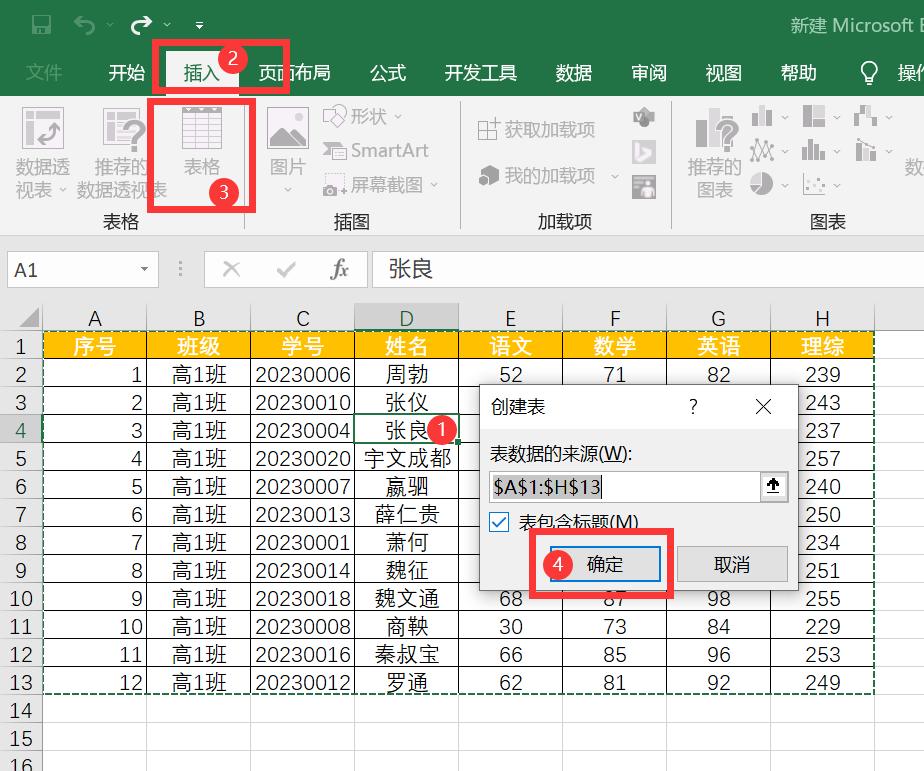Click the People Graph add-in icon
This screenshot has height=771, width=924.
coord(644,187)
